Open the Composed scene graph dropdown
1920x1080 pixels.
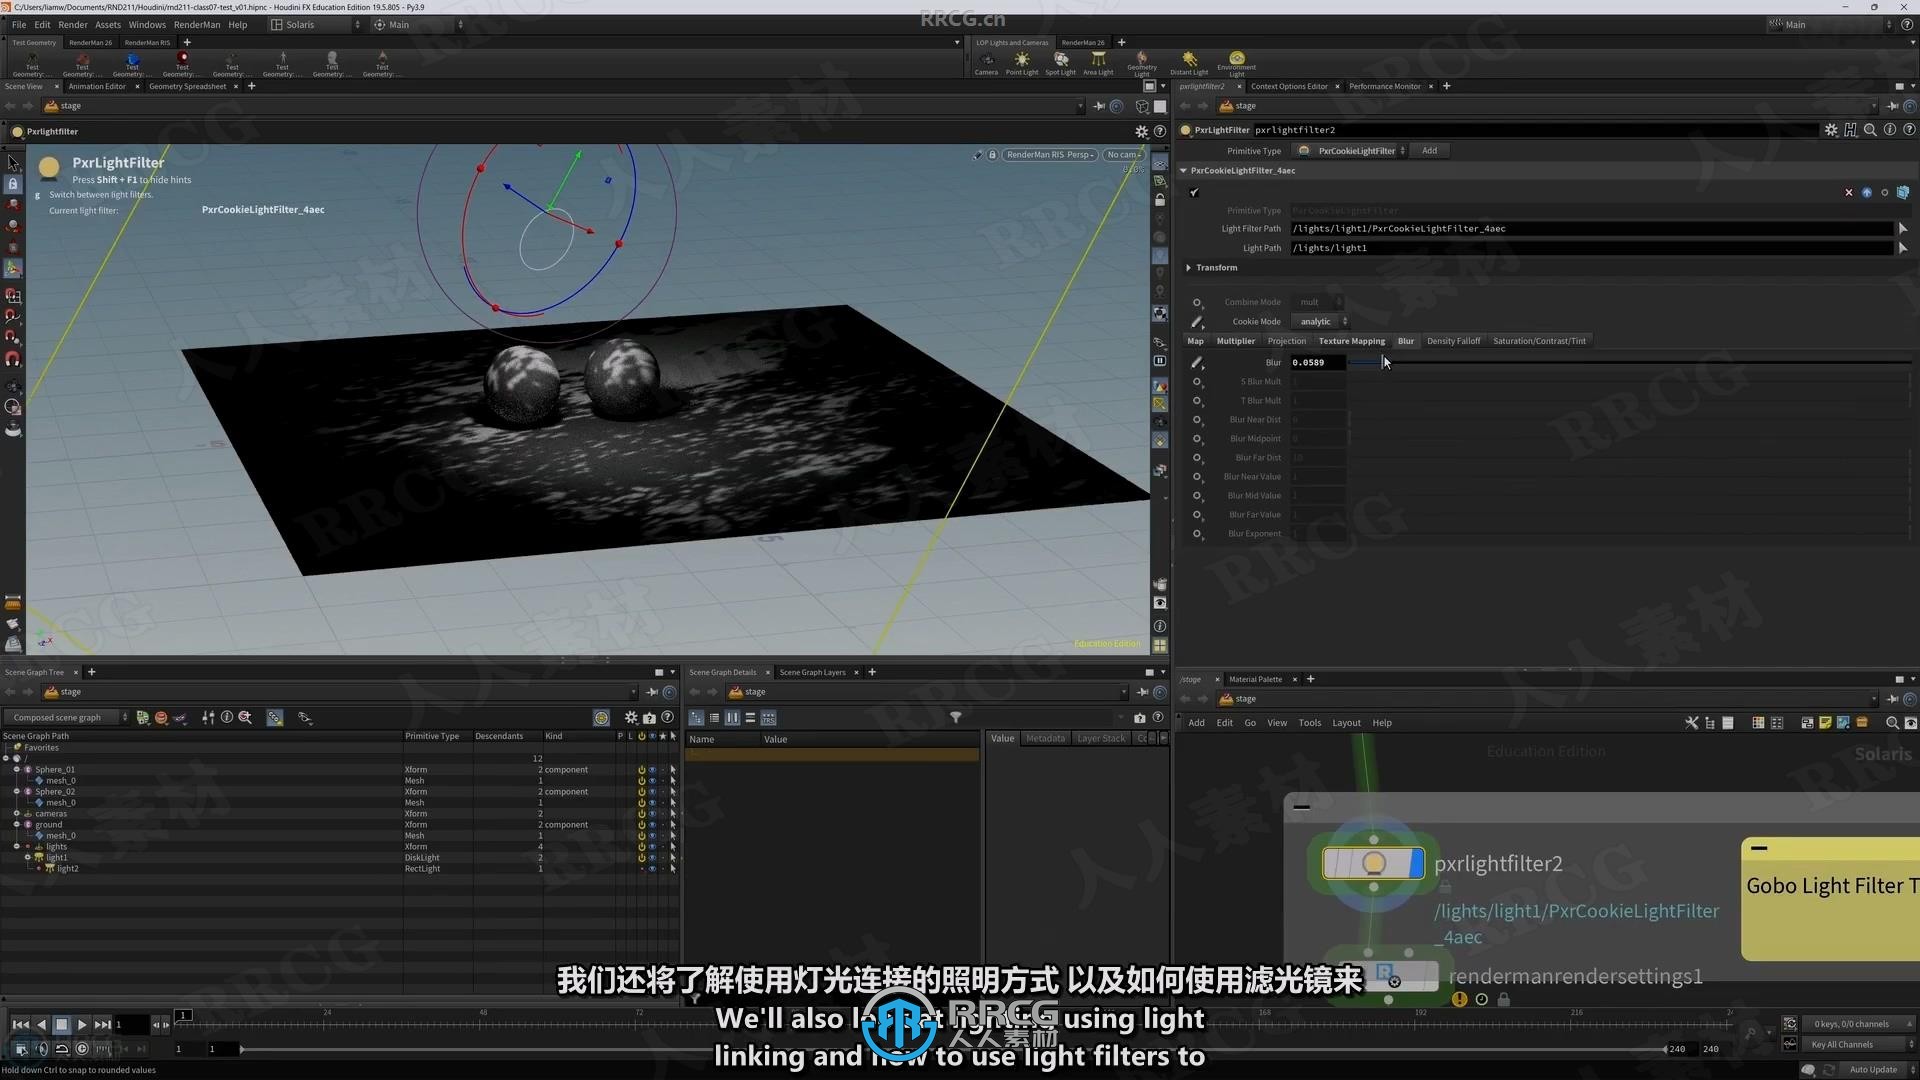pyautogui.click(x=67, y=718)
